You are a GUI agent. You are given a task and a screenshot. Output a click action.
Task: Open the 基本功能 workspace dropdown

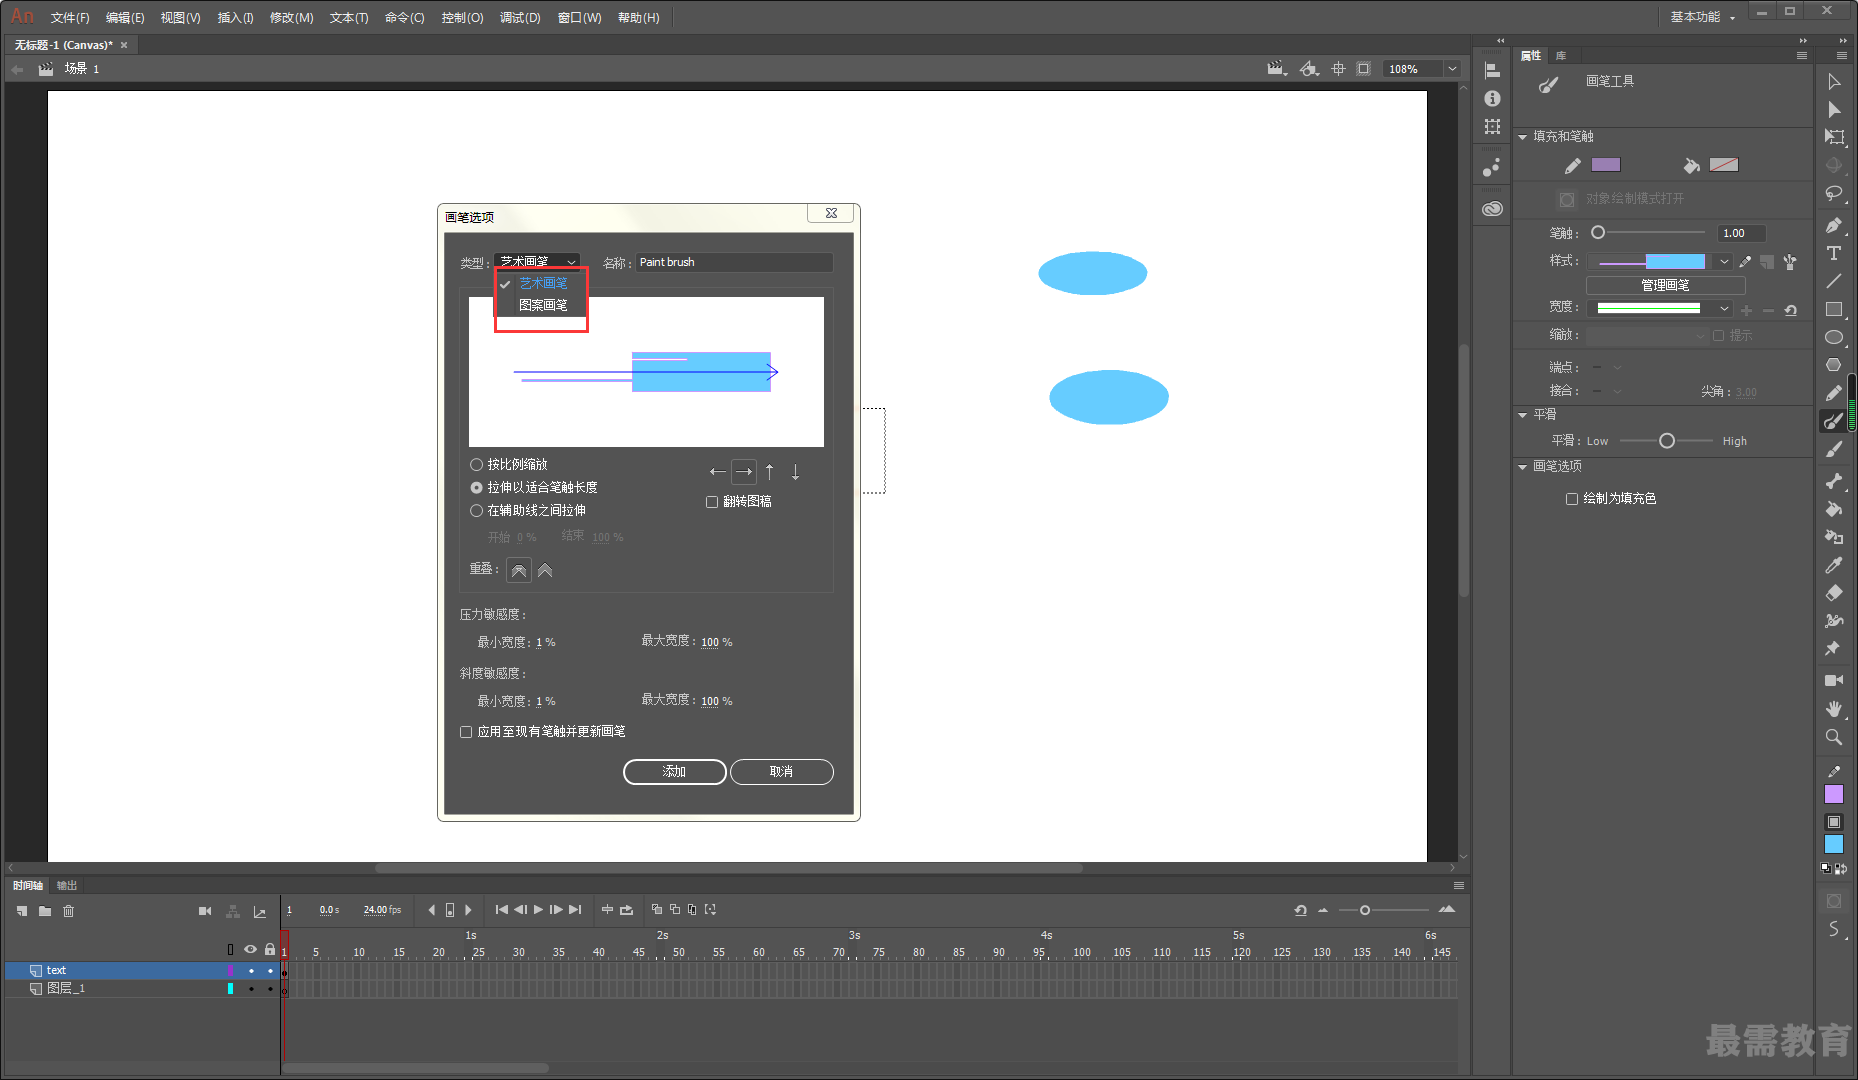point(1703,17)
